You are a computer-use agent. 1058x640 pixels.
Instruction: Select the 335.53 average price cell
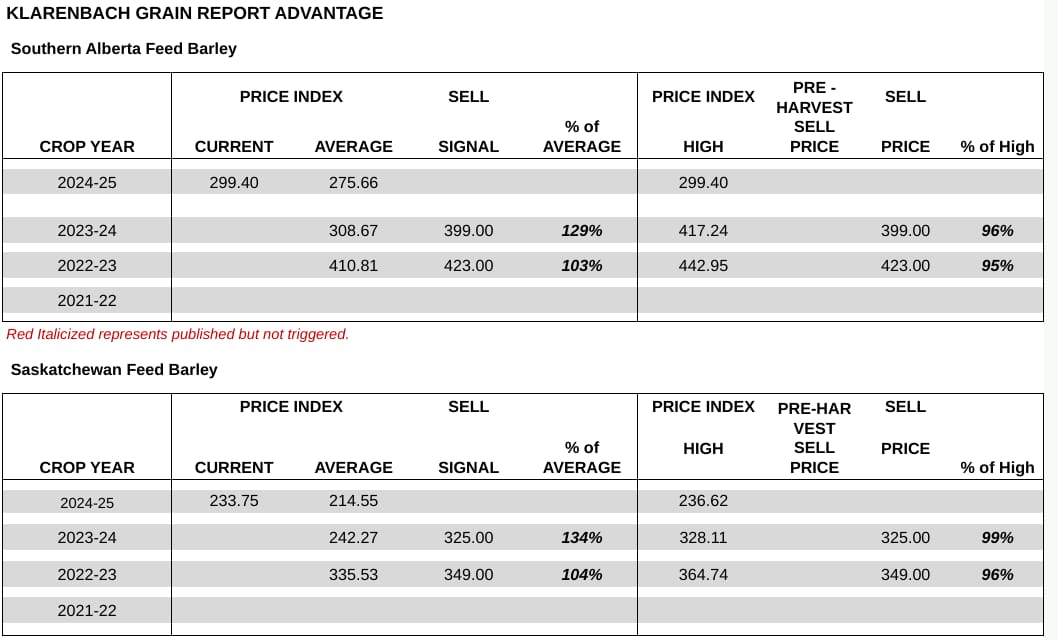coord(353,575)
